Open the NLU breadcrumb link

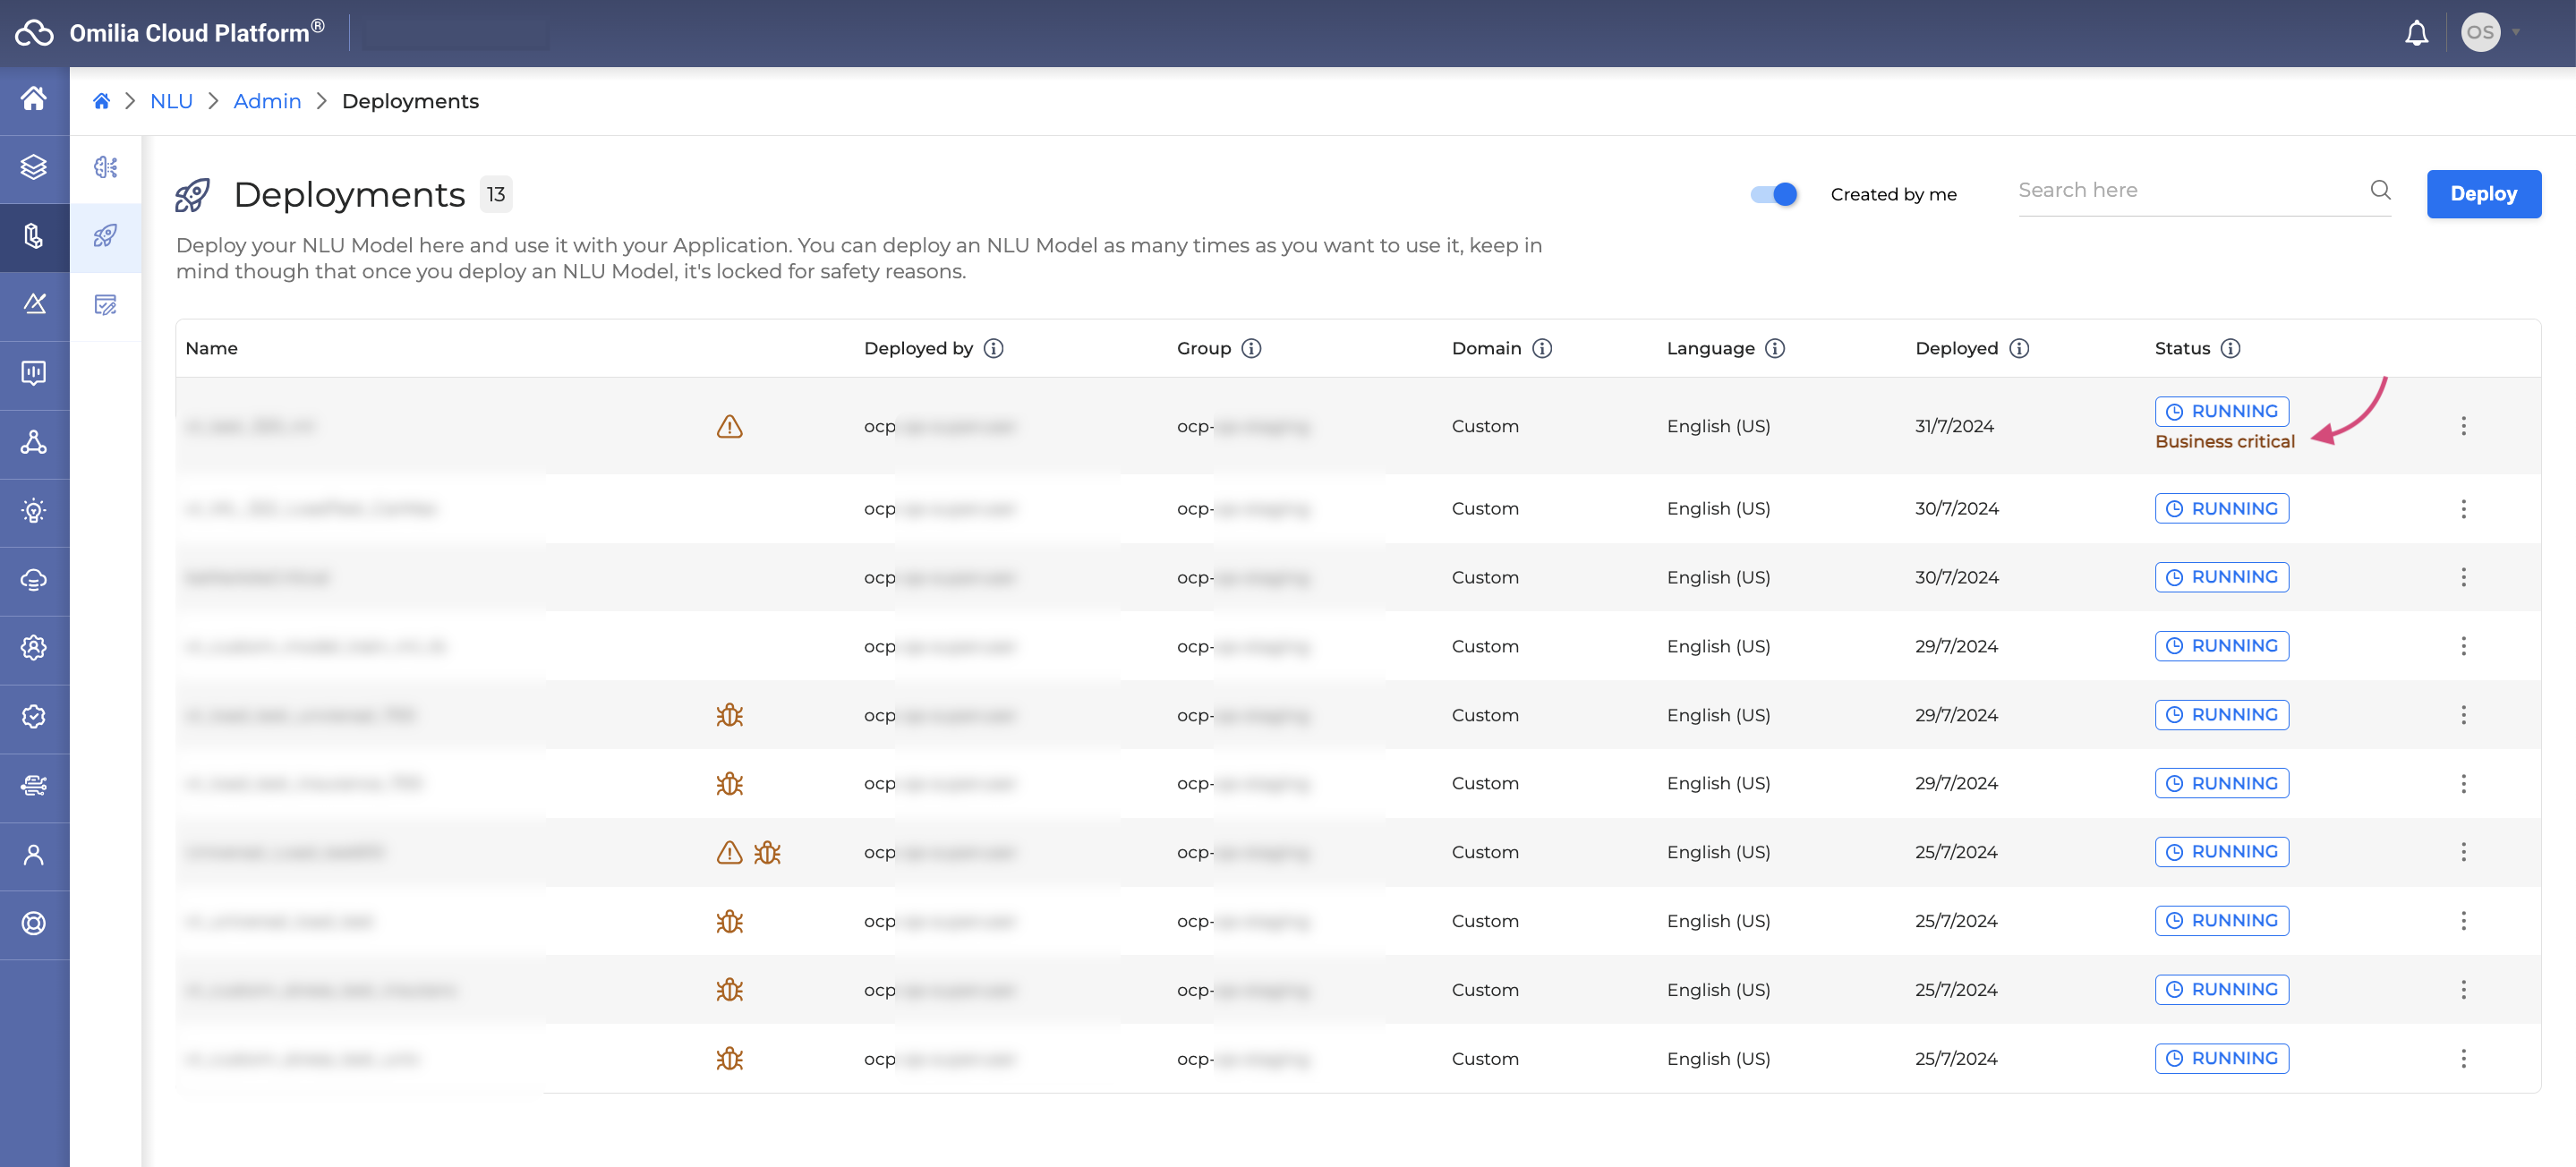click(x=171, y=101)
